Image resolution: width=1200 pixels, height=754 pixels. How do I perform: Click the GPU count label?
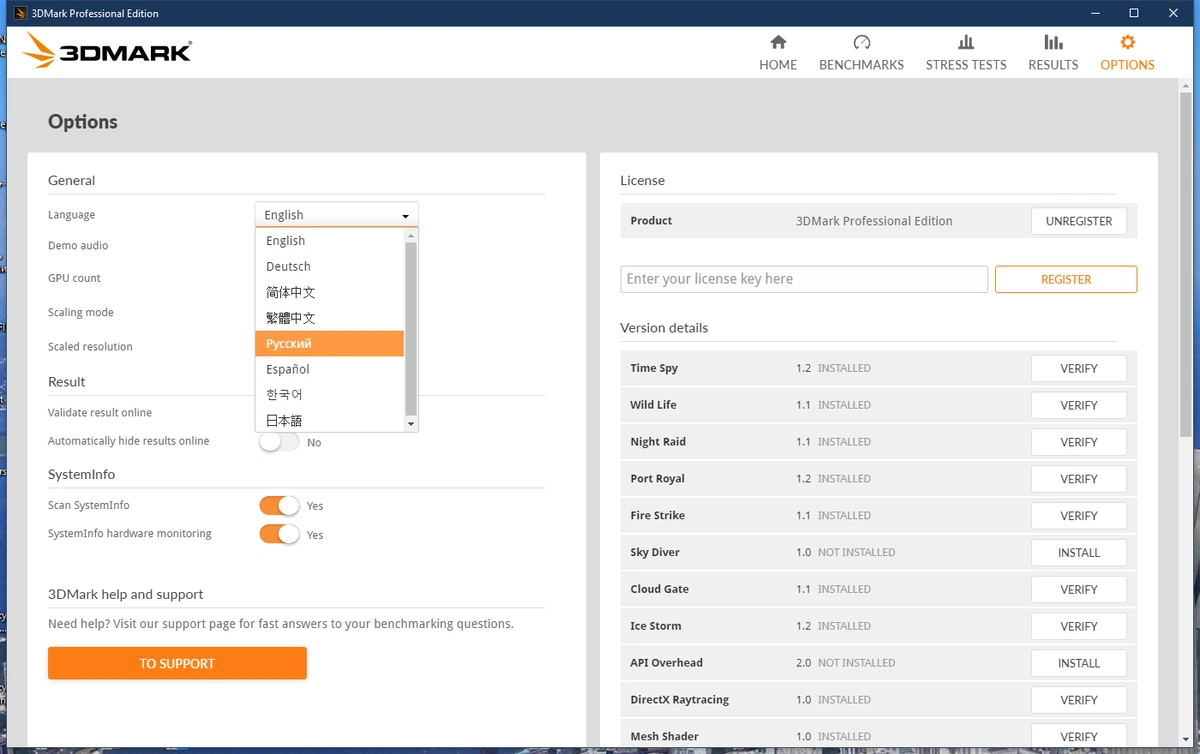click(74, 278)
